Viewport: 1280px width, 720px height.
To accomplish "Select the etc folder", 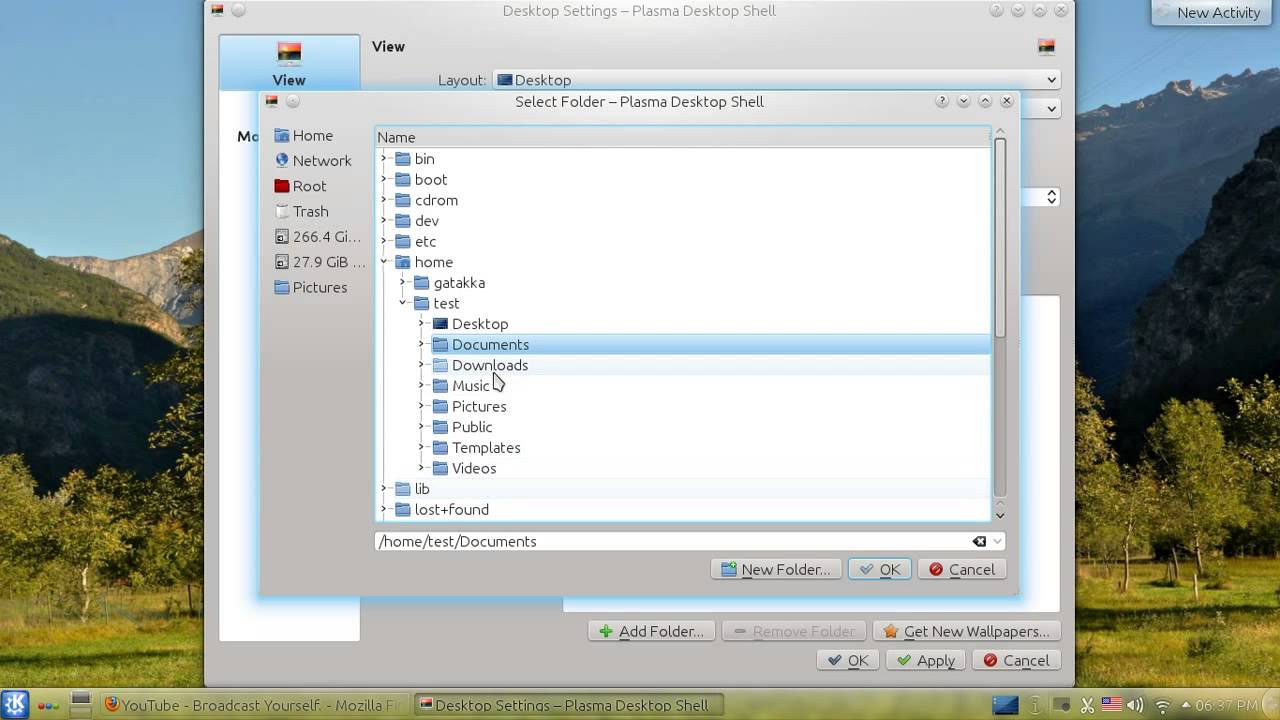I will [x=416, y=241].
